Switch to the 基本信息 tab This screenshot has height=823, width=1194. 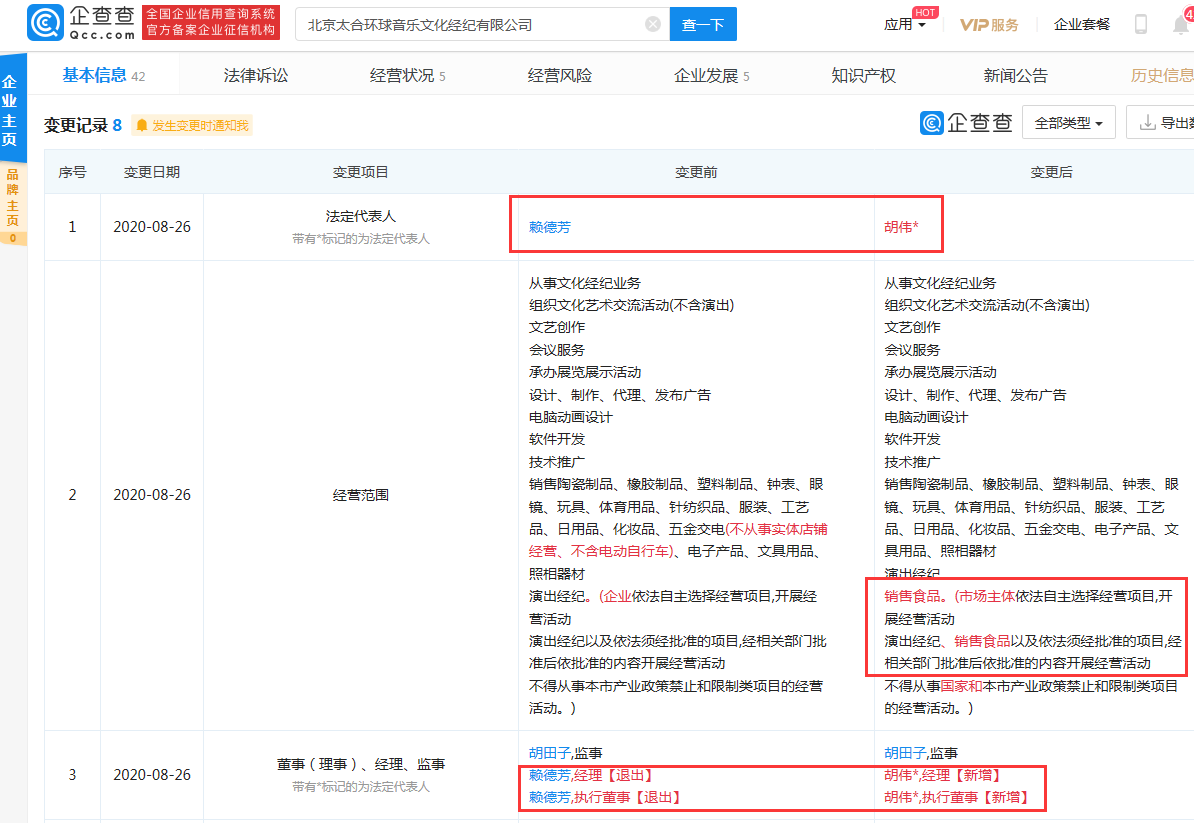[x=104, y=75]
